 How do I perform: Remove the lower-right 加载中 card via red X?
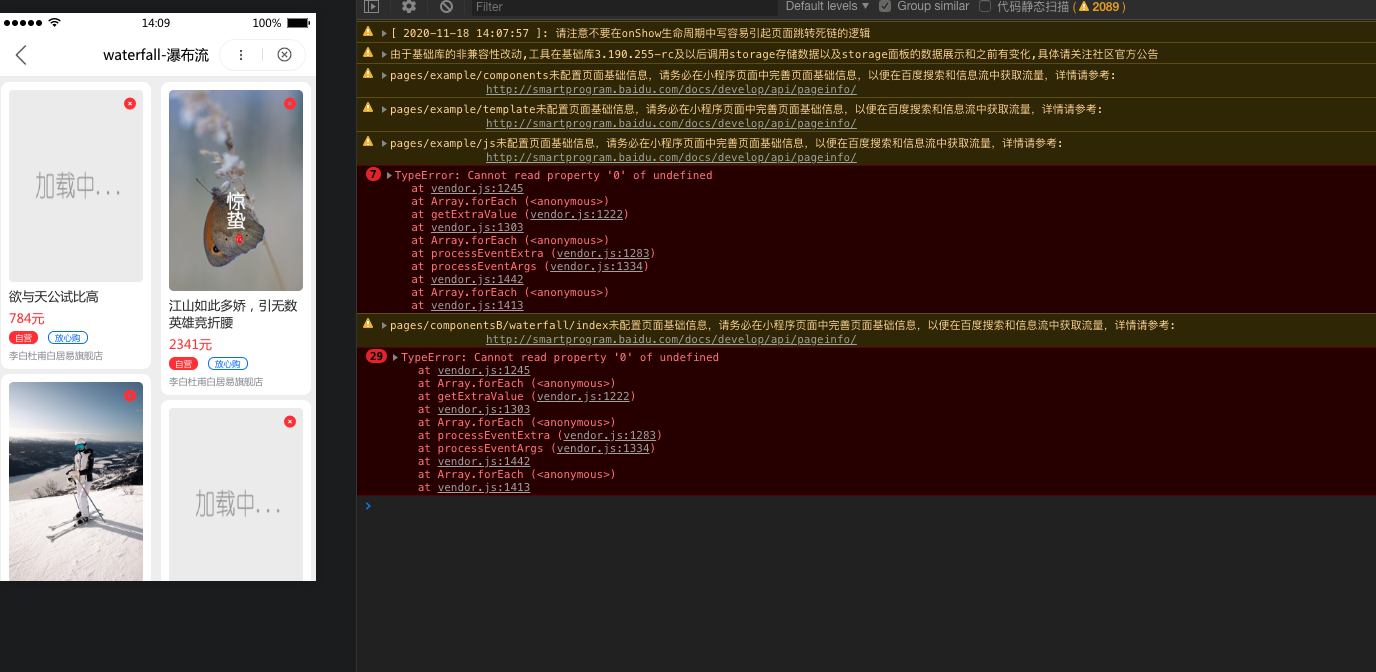[x=290, y=421]
